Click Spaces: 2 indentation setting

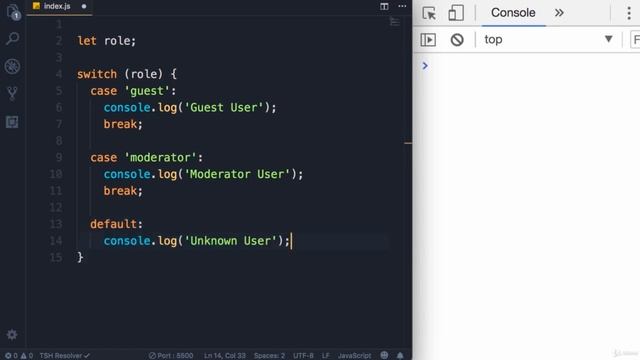(269, 356)
